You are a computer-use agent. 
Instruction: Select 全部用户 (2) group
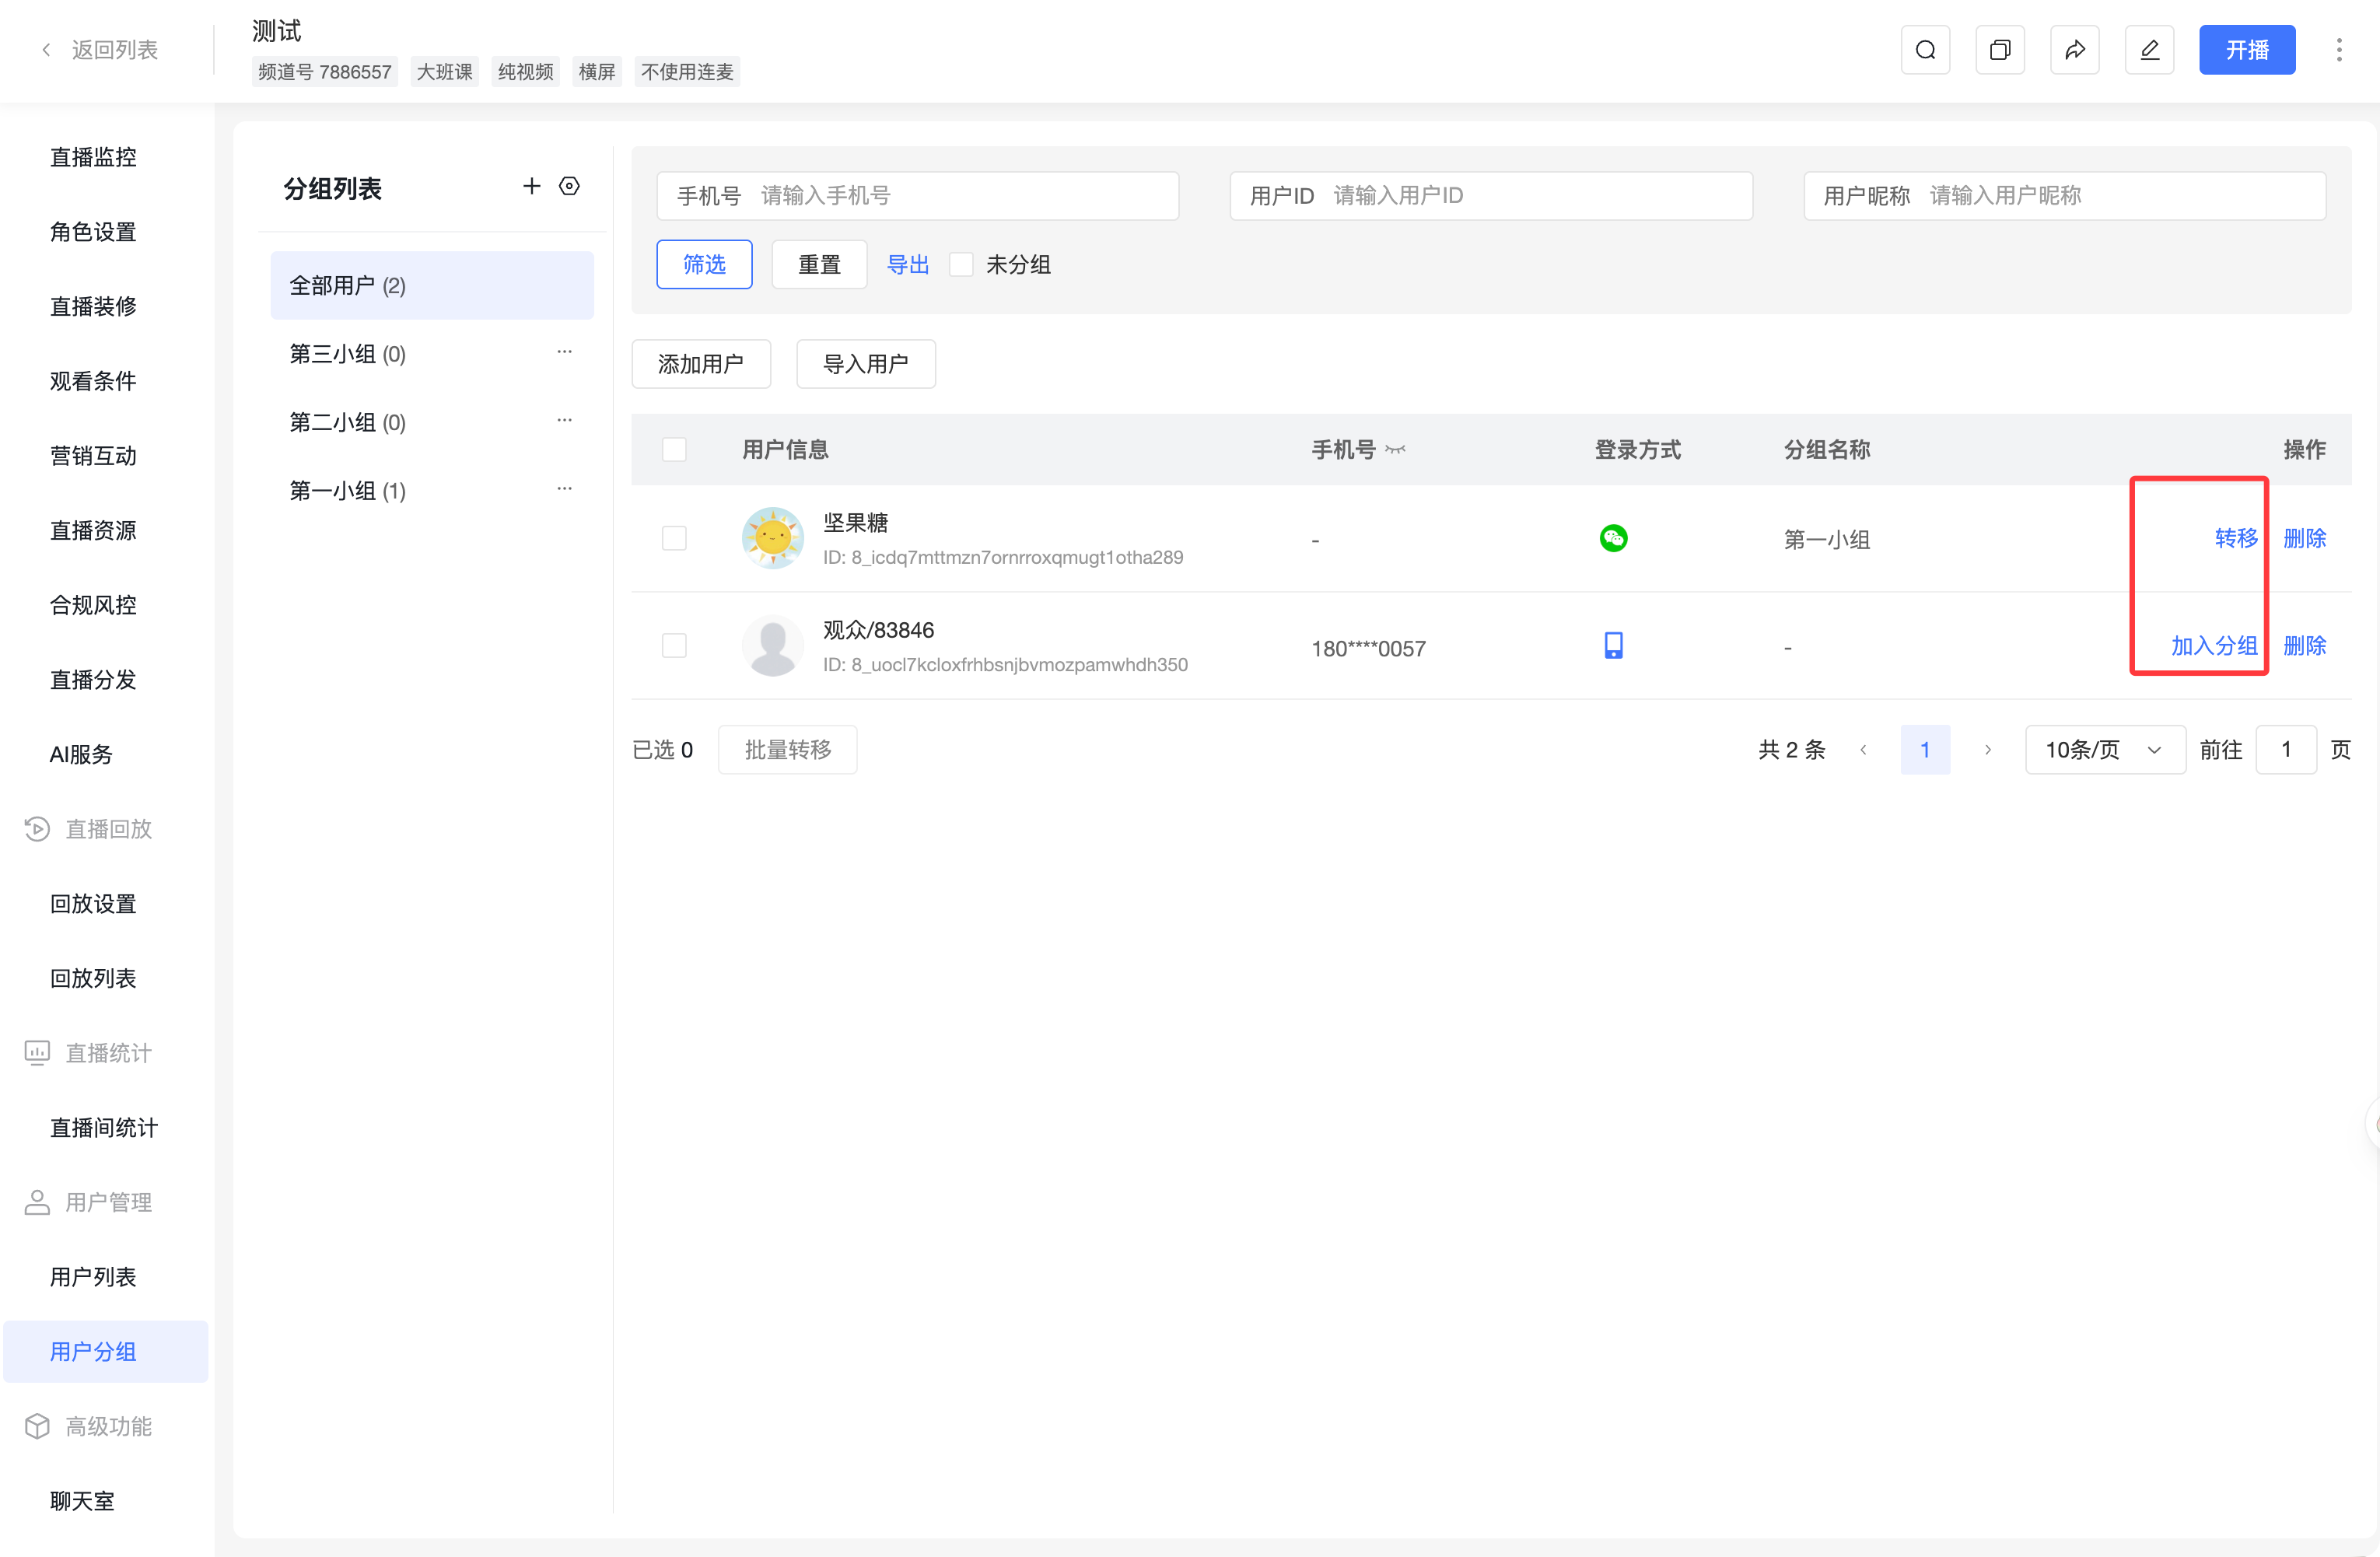(x=432, y=285)
